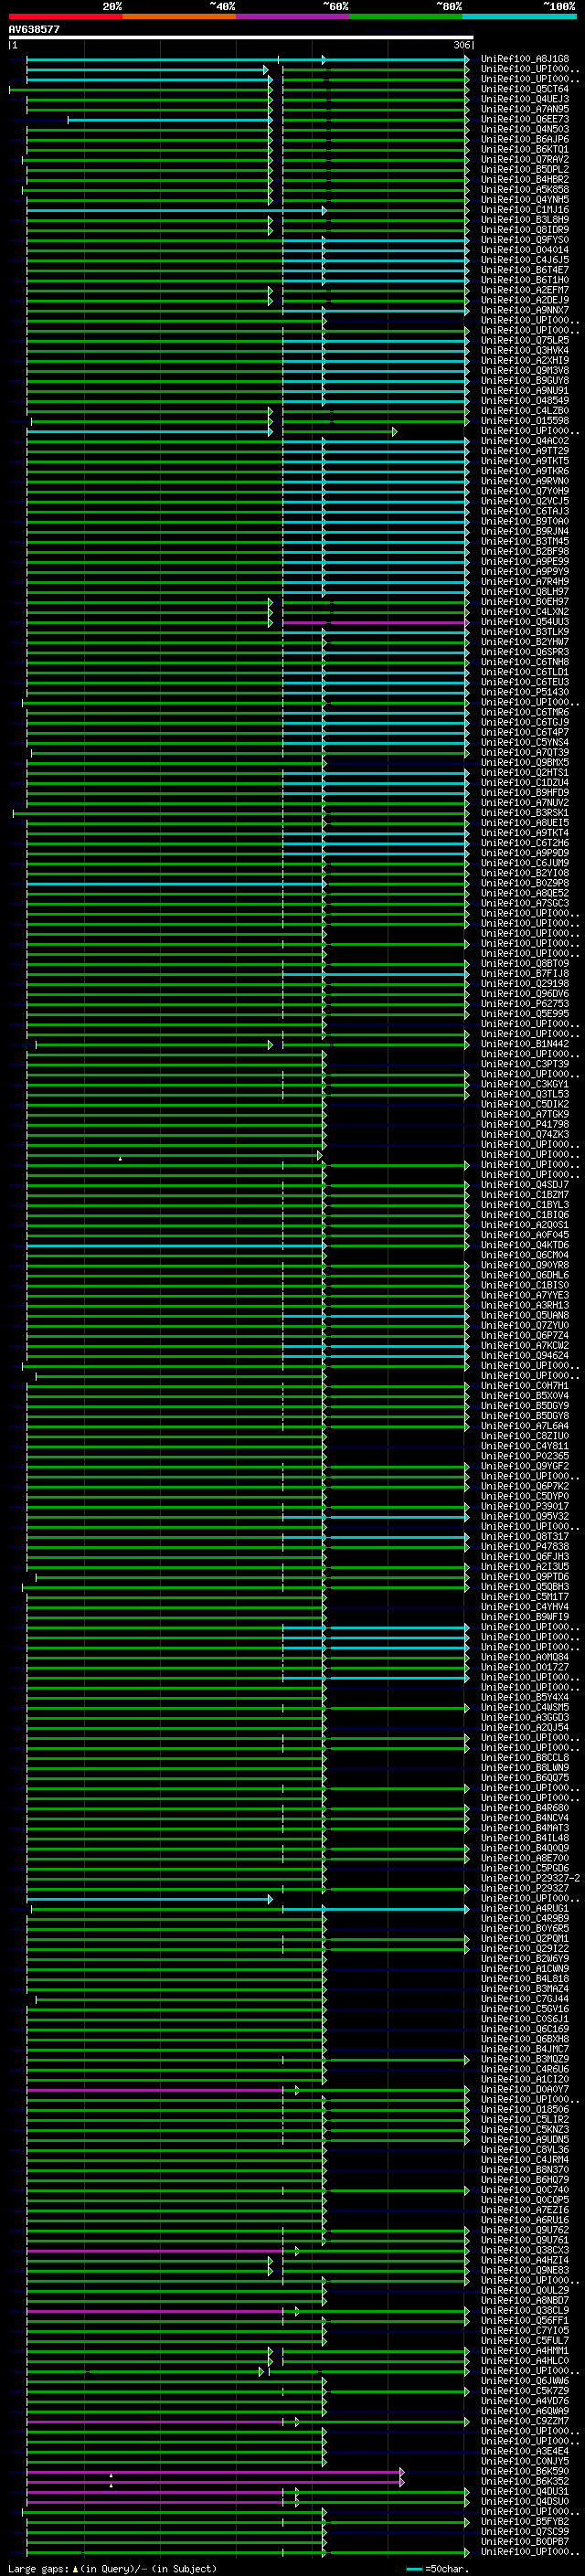Viewport: 585px width, 2576px height.
Task: Select hit UniRef100_O18506
Action: pyautogui.click(x=525, y=2109)
